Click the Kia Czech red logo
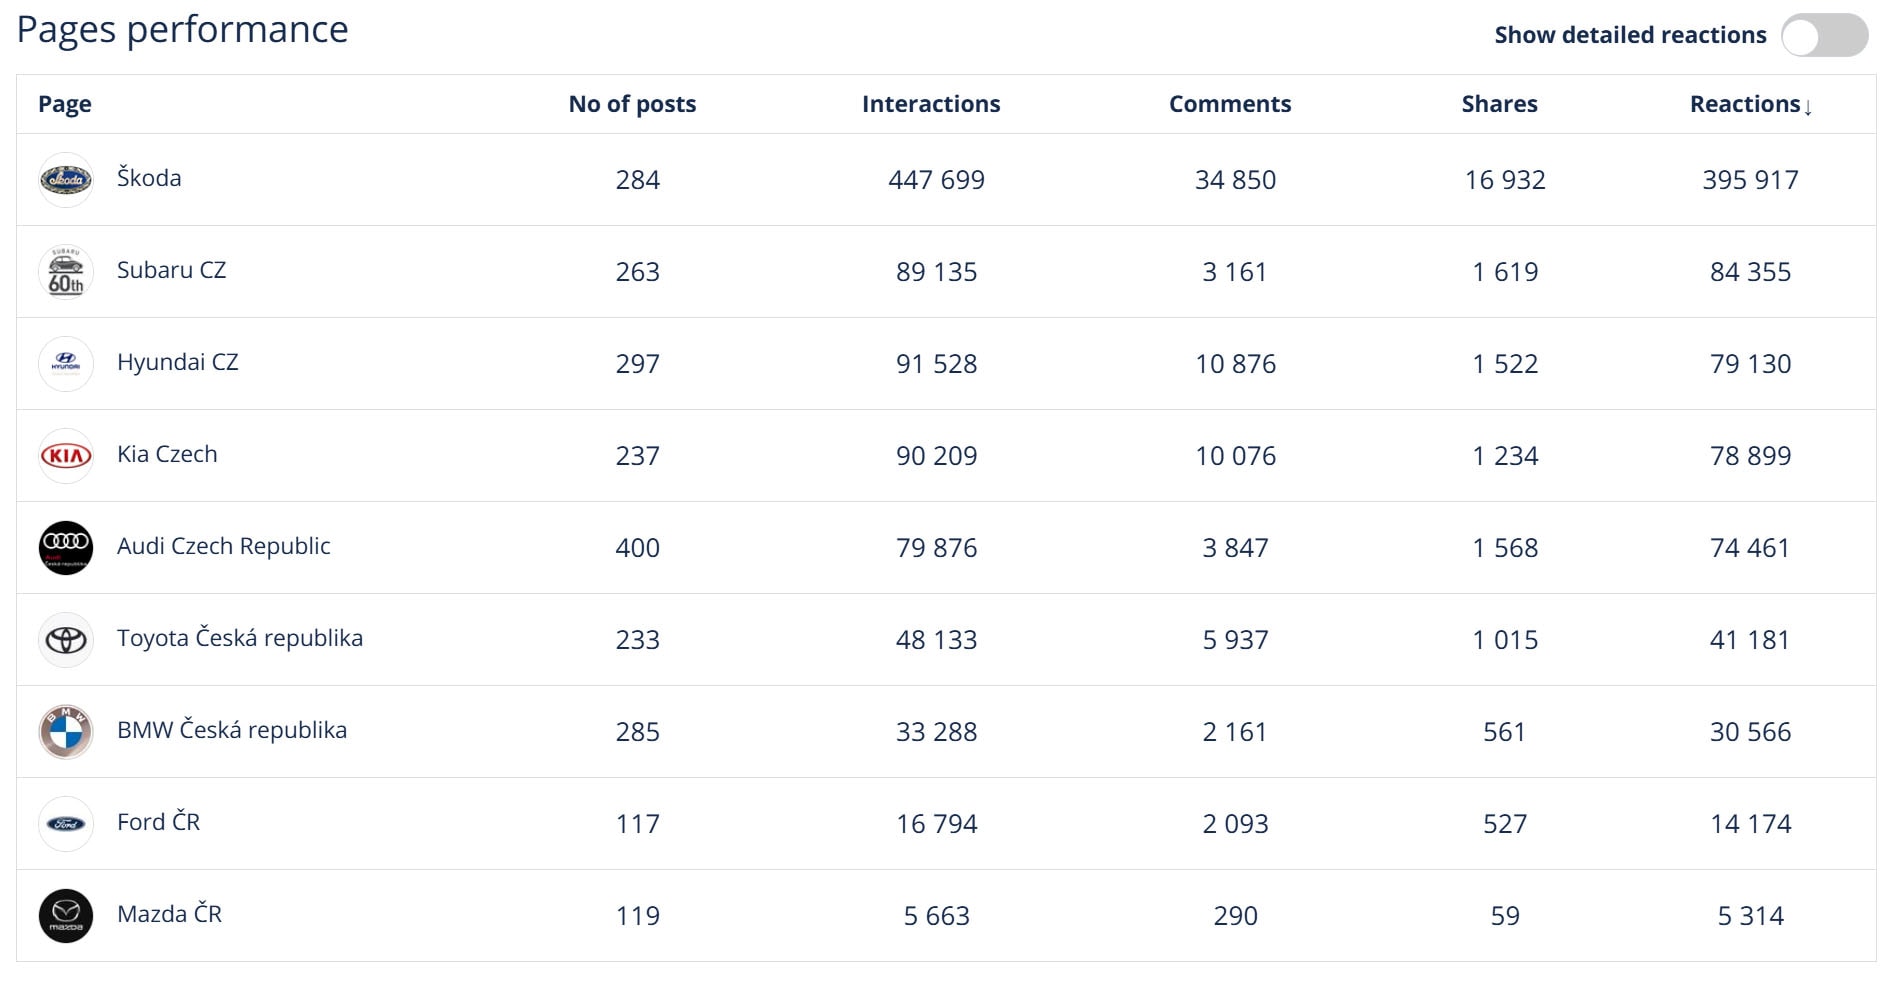Viewport: 1893px width, 982px height. (x=66, y=456)
